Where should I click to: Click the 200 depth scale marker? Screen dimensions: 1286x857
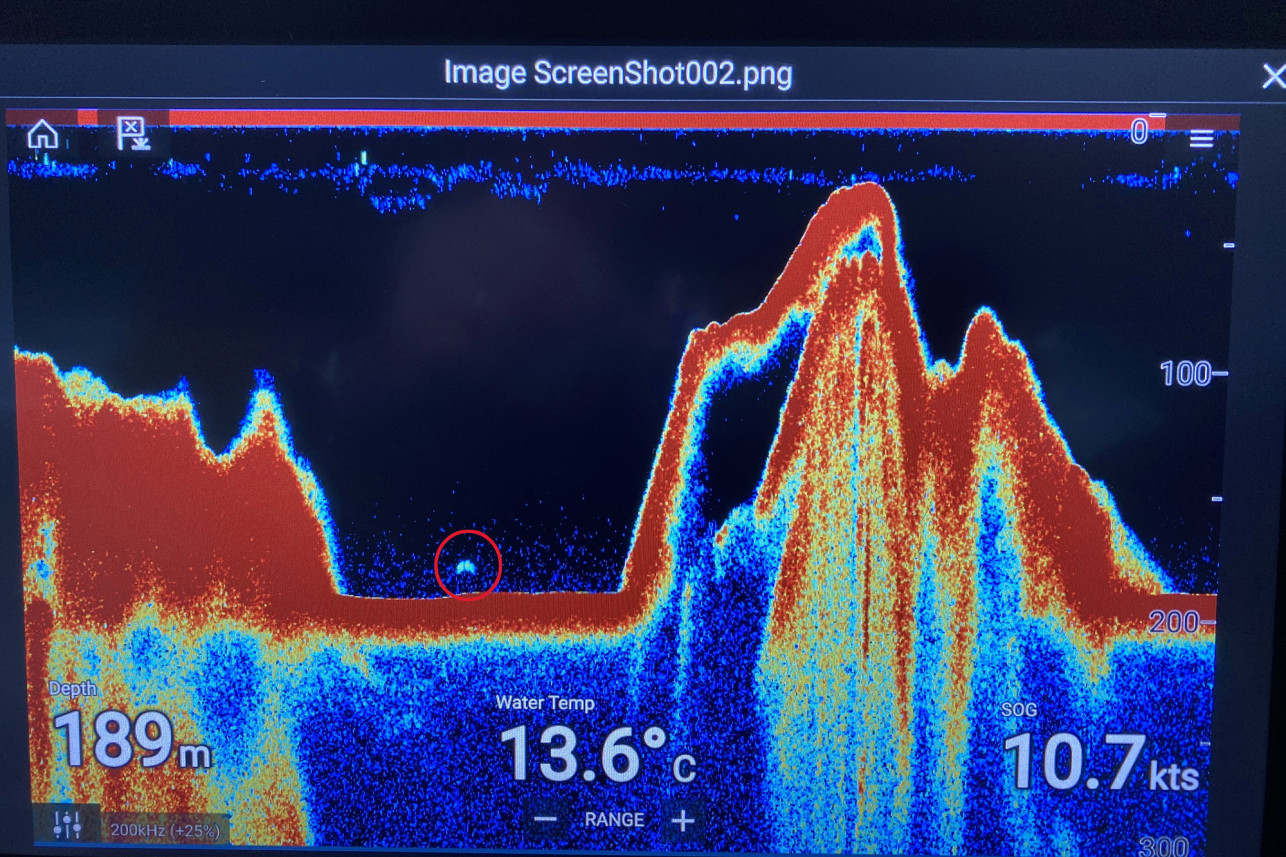pos(1178,623)
